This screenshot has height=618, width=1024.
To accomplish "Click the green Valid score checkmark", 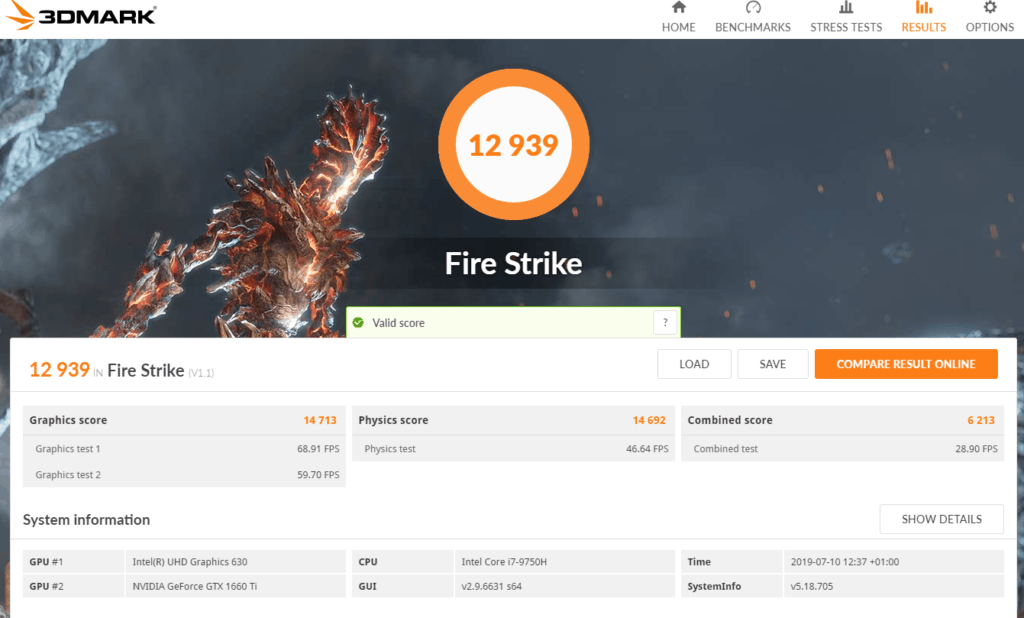I will coord(358,323).
